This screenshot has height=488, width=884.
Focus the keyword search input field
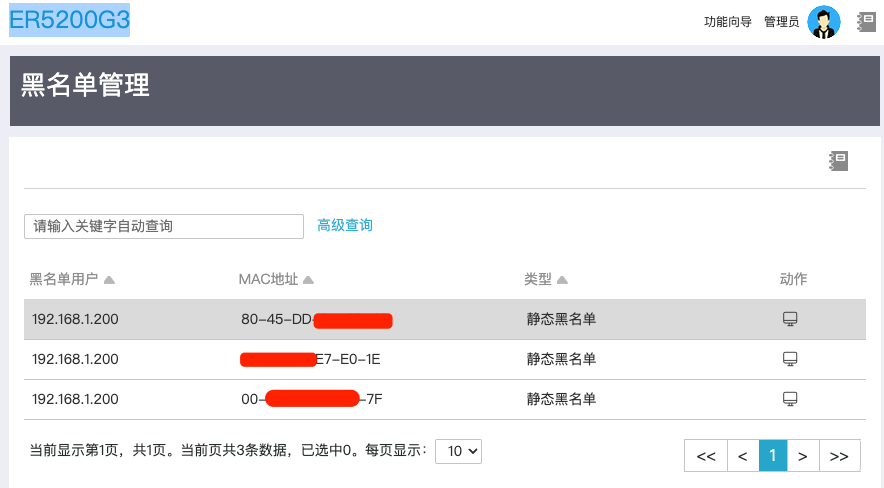tap(163, 226)
